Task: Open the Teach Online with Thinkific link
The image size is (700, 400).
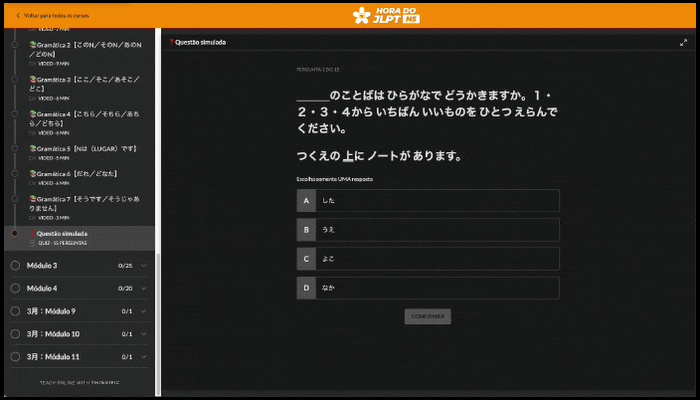Action: 79,383
